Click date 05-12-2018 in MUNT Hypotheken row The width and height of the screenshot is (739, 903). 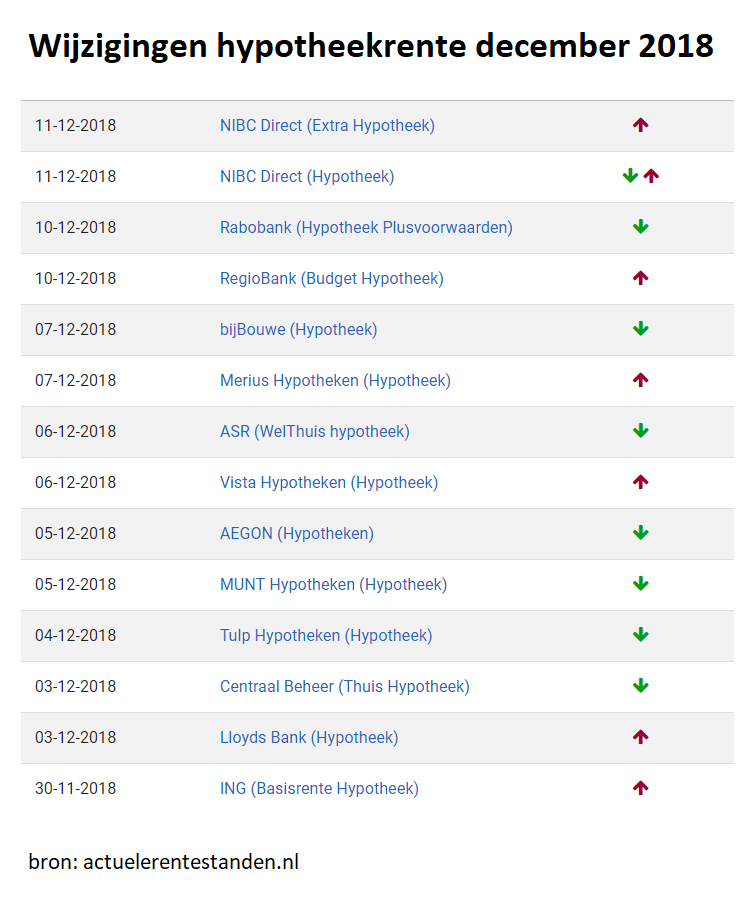point(75,585)
